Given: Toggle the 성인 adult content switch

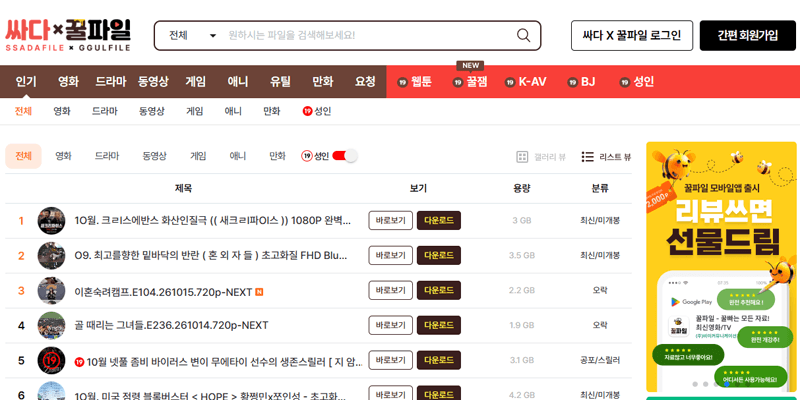Looking at the screenshot, I should pos(345,156).
